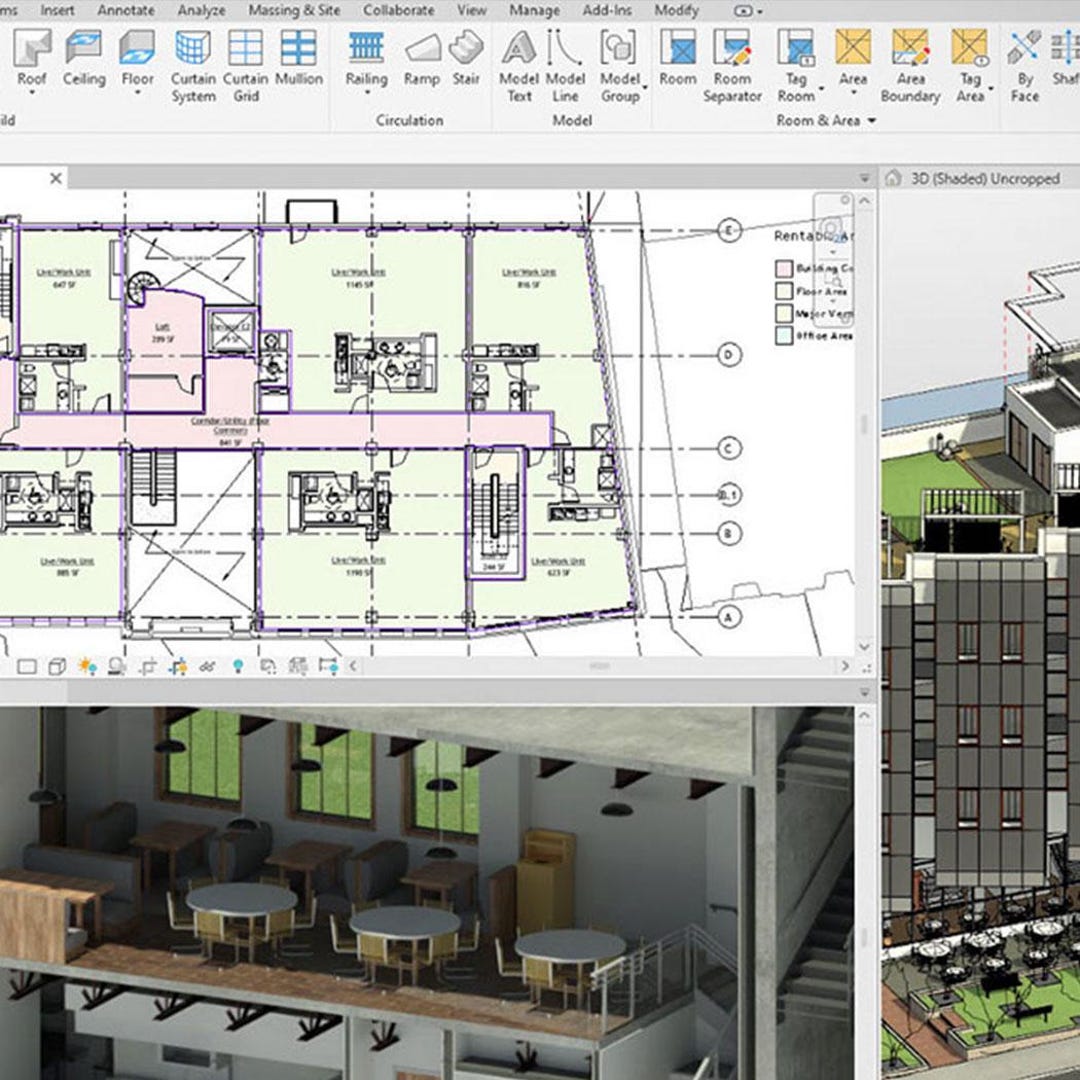The height and width of the screenshot is (1080, 1080).
Task: Open the View ribbon tab
Action: [x=472, y=10]
